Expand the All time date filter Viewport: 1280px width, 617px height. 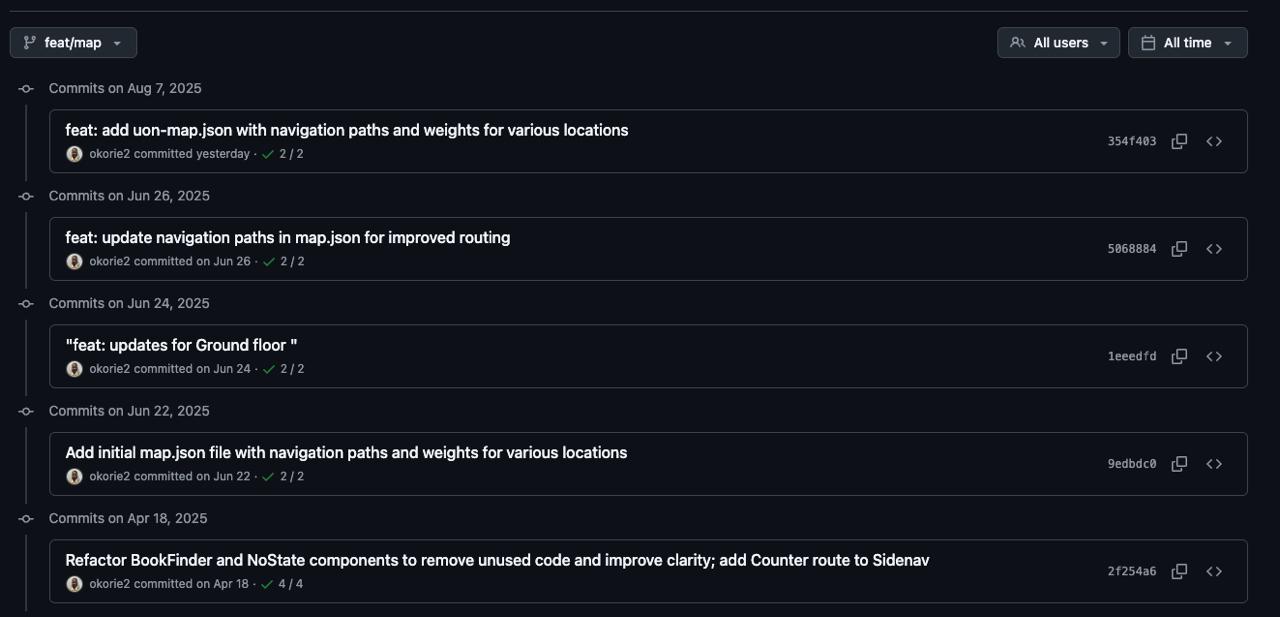tap(1187, 43)
